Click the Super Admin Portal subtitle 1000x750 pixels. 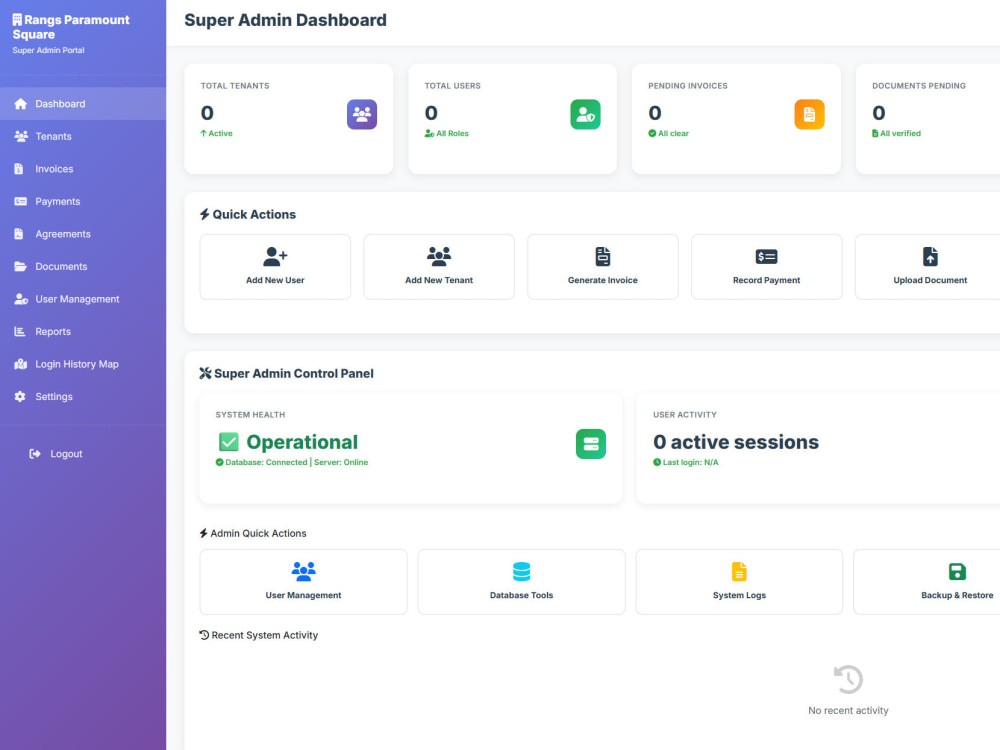click(48, 50)
